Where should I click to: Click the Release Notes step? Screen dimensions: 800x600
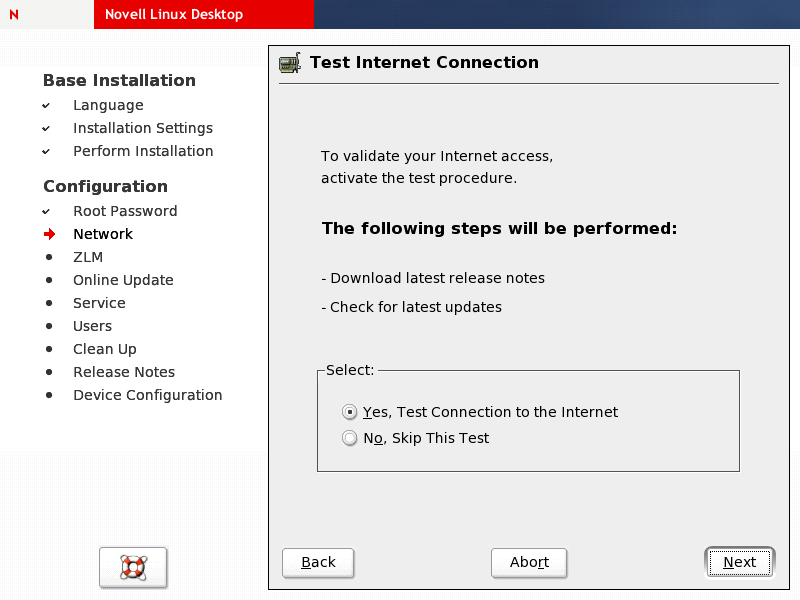124,372
